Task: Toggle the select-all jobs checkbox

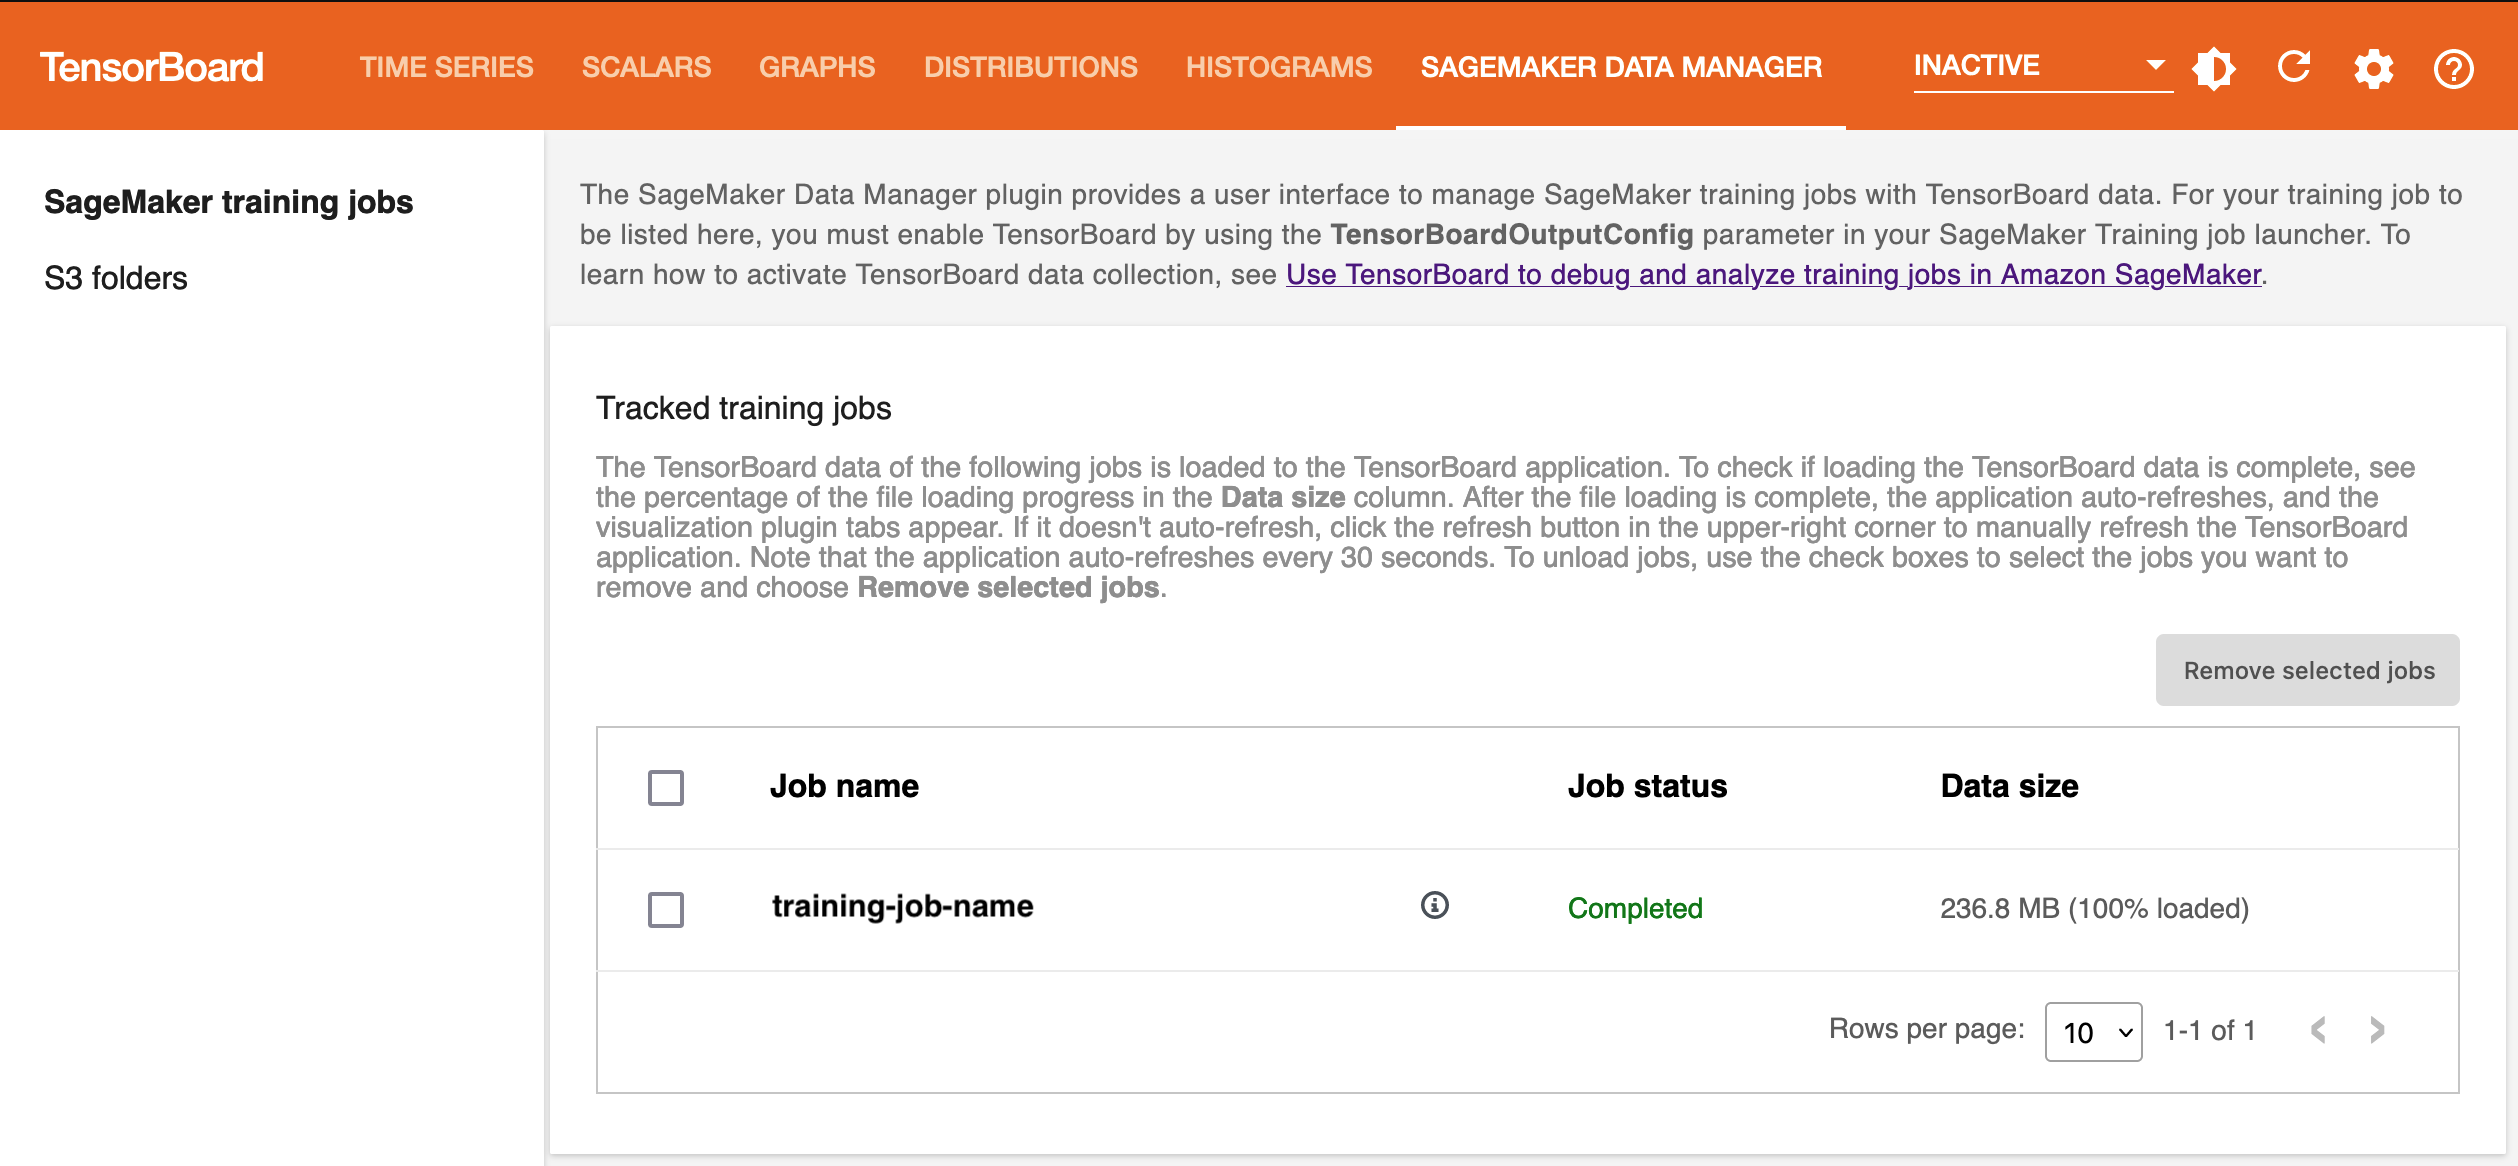Action: tap(666, 787)
